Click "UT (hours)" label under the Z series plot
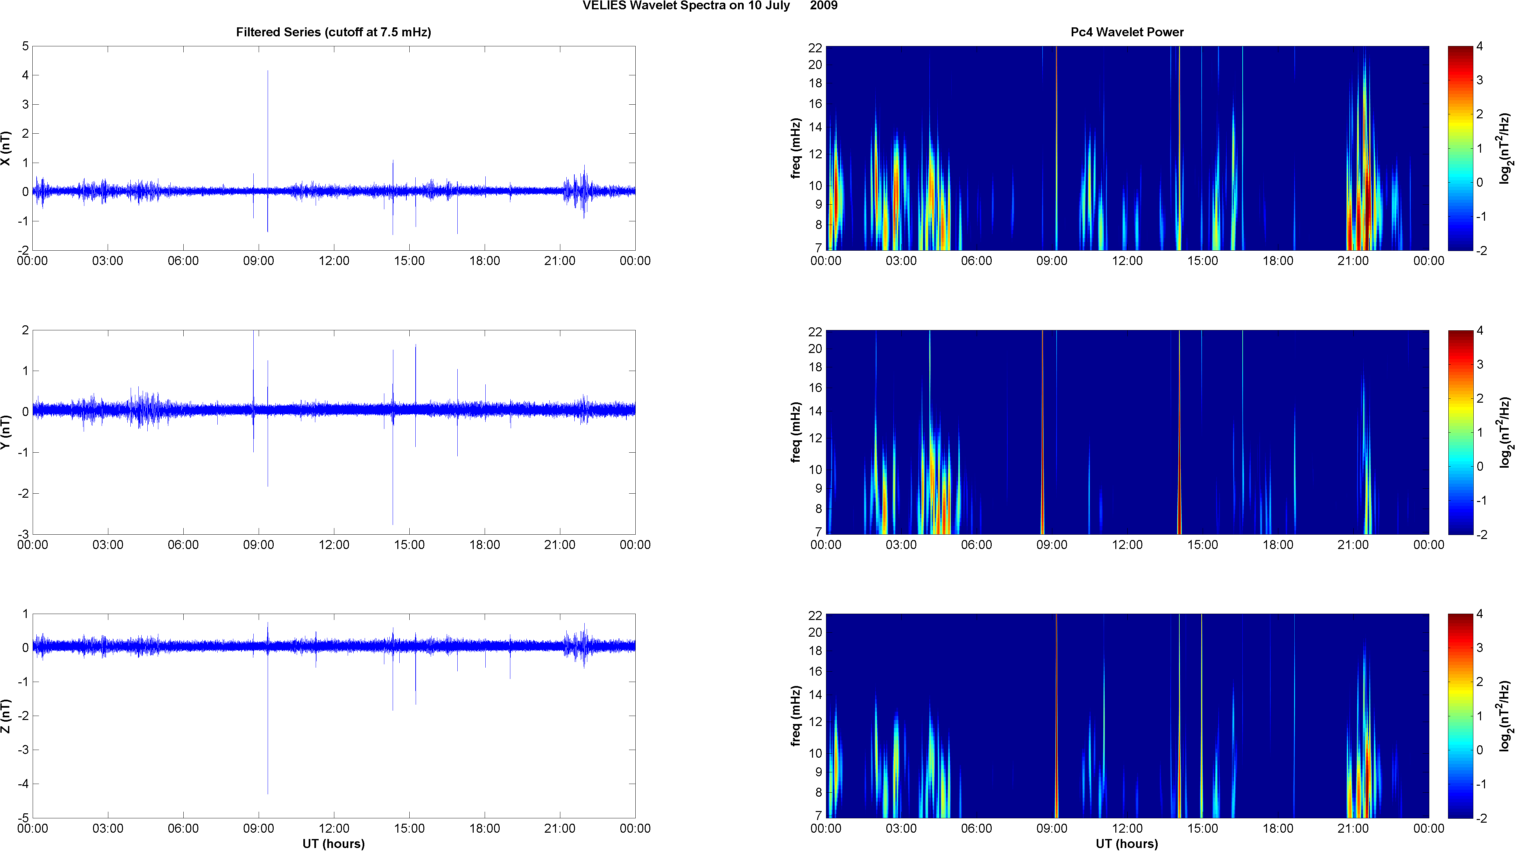The height and width of the screenshot is (851, 1515). point(333,843)
